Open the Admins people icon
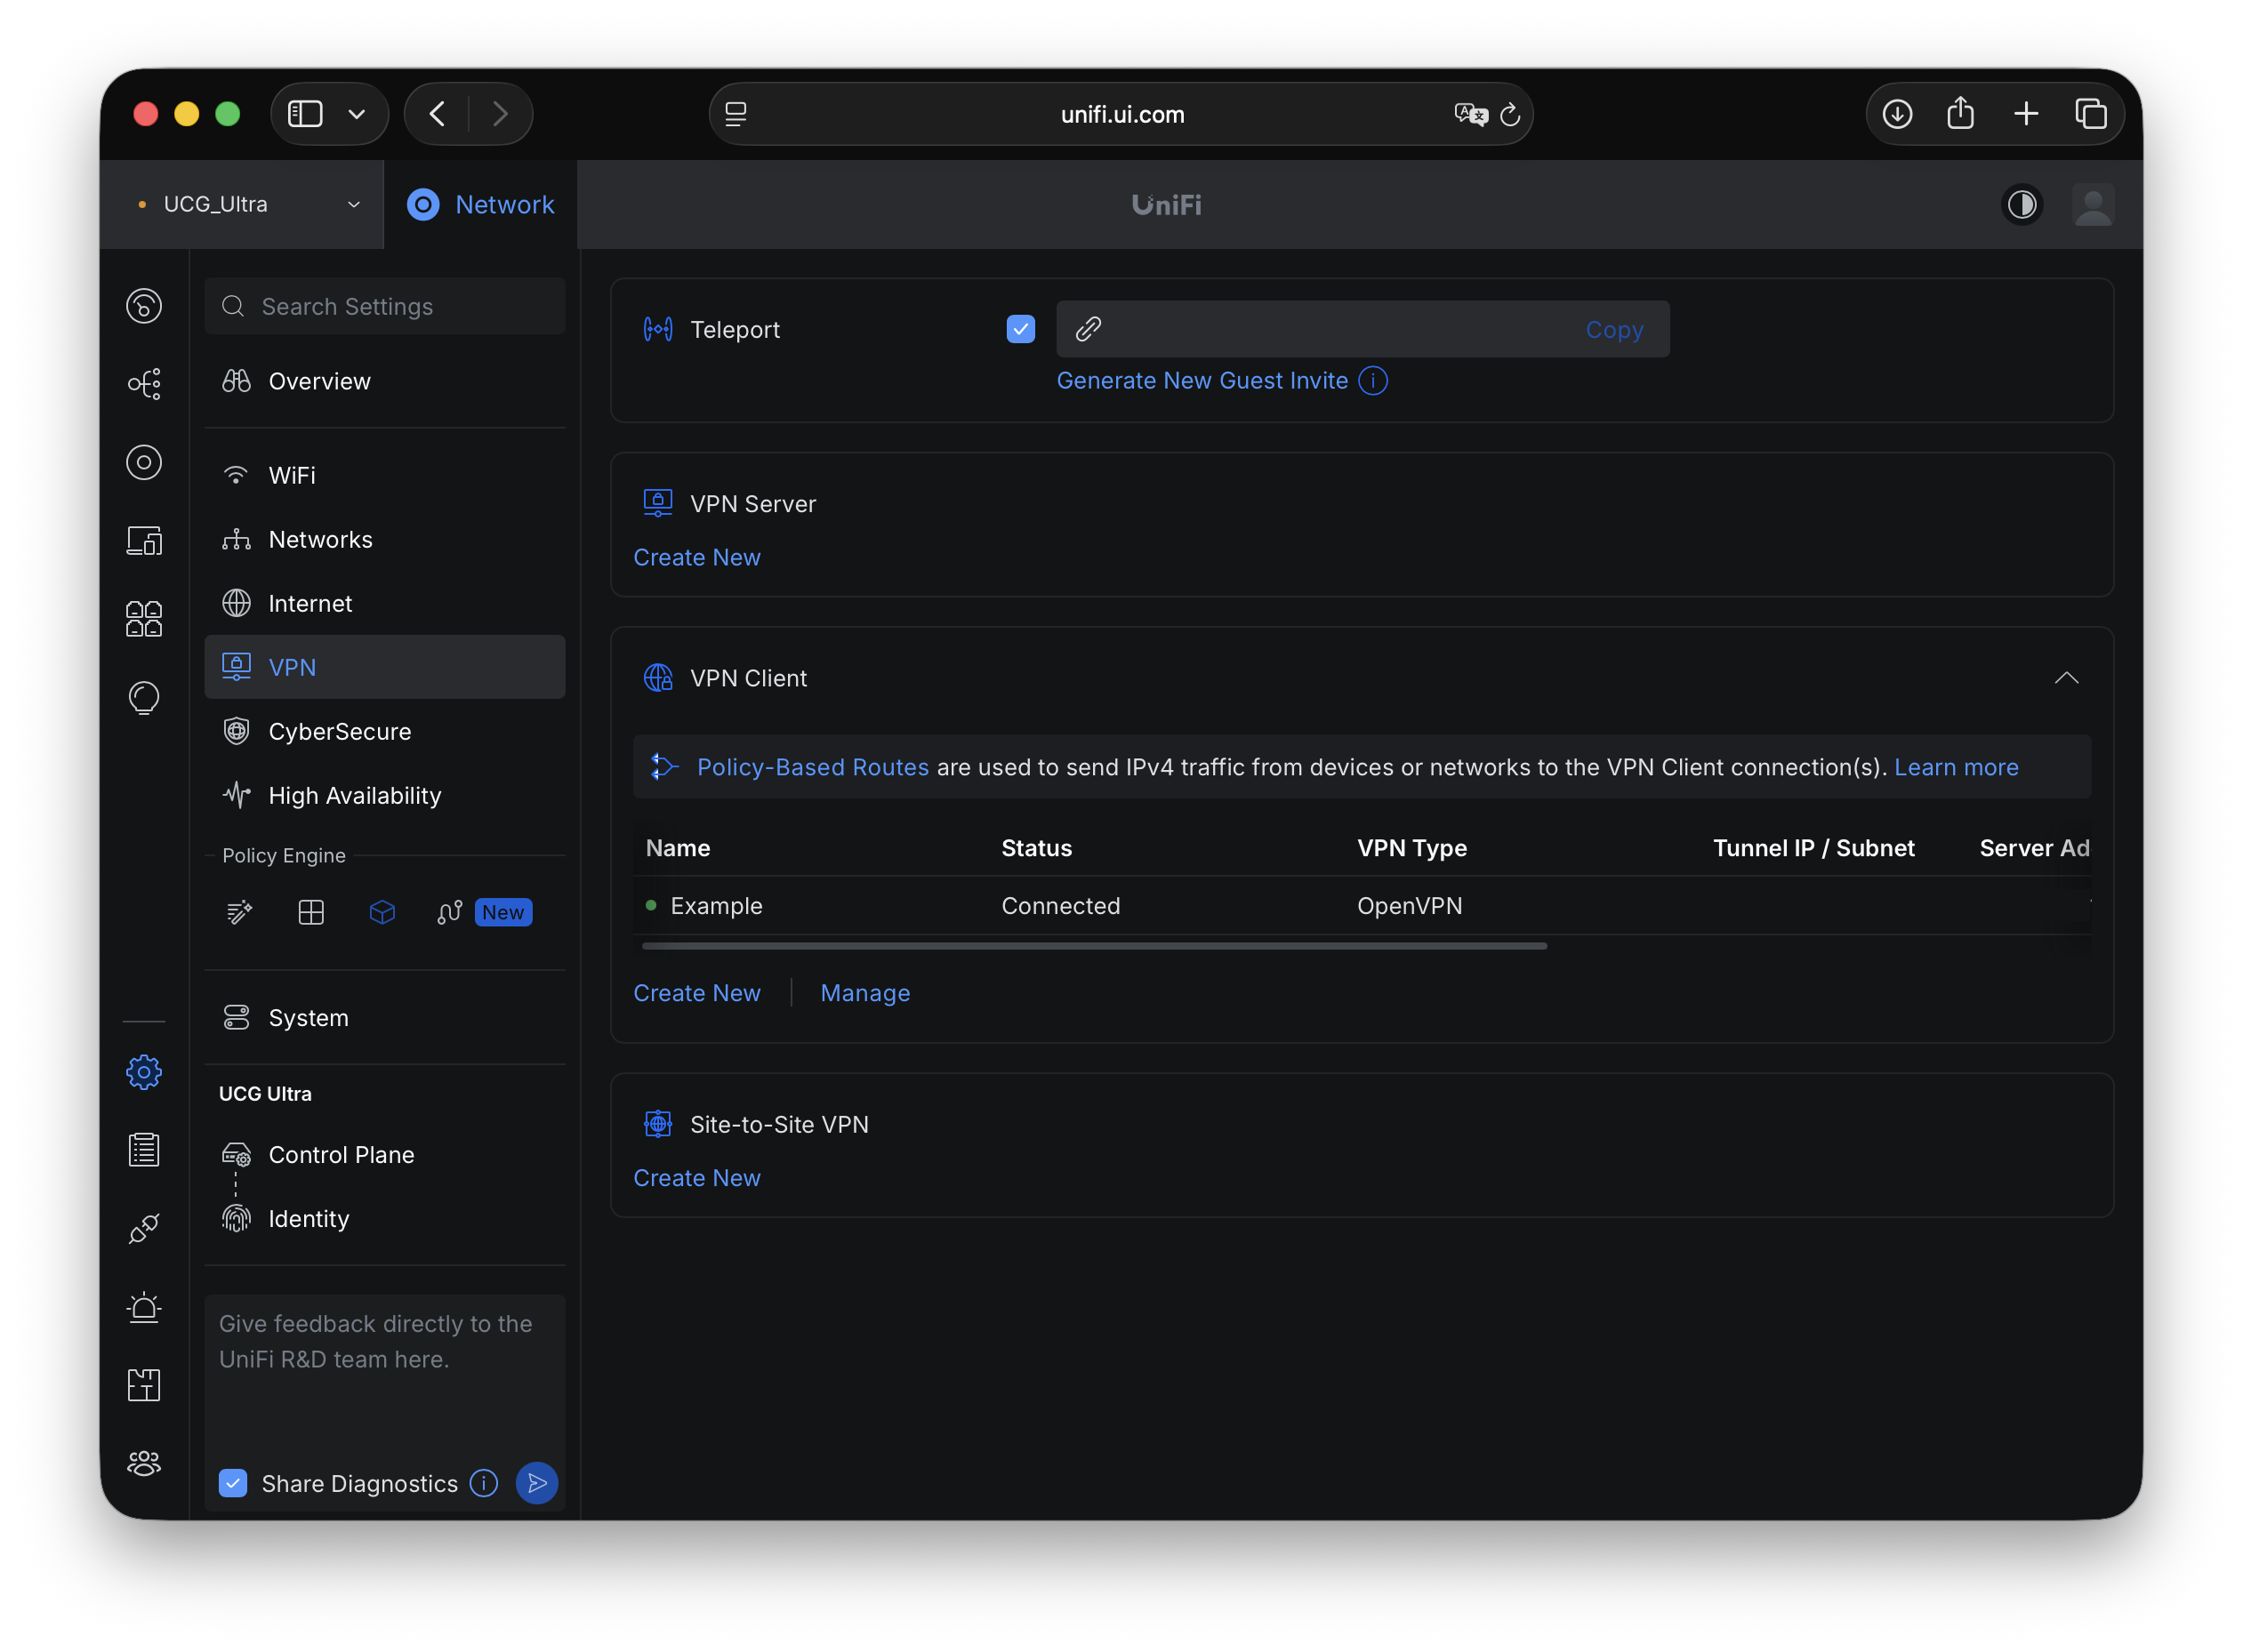 pos(144,1464)
